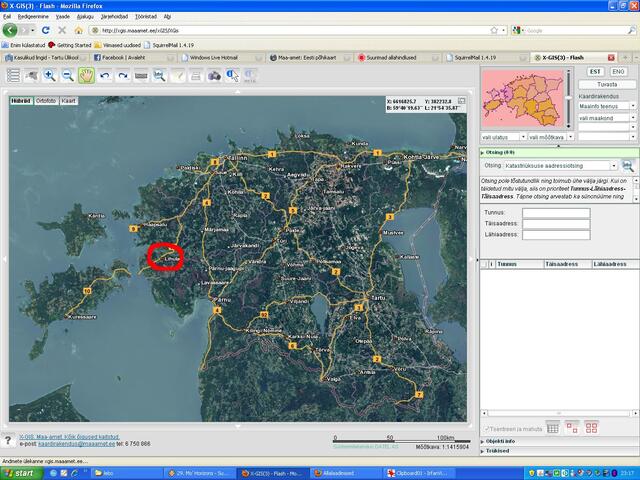Select the zoom out magnifier tool
Image resolution: width=640 pixels, height=480 pixels.
[x=68, y=76]
